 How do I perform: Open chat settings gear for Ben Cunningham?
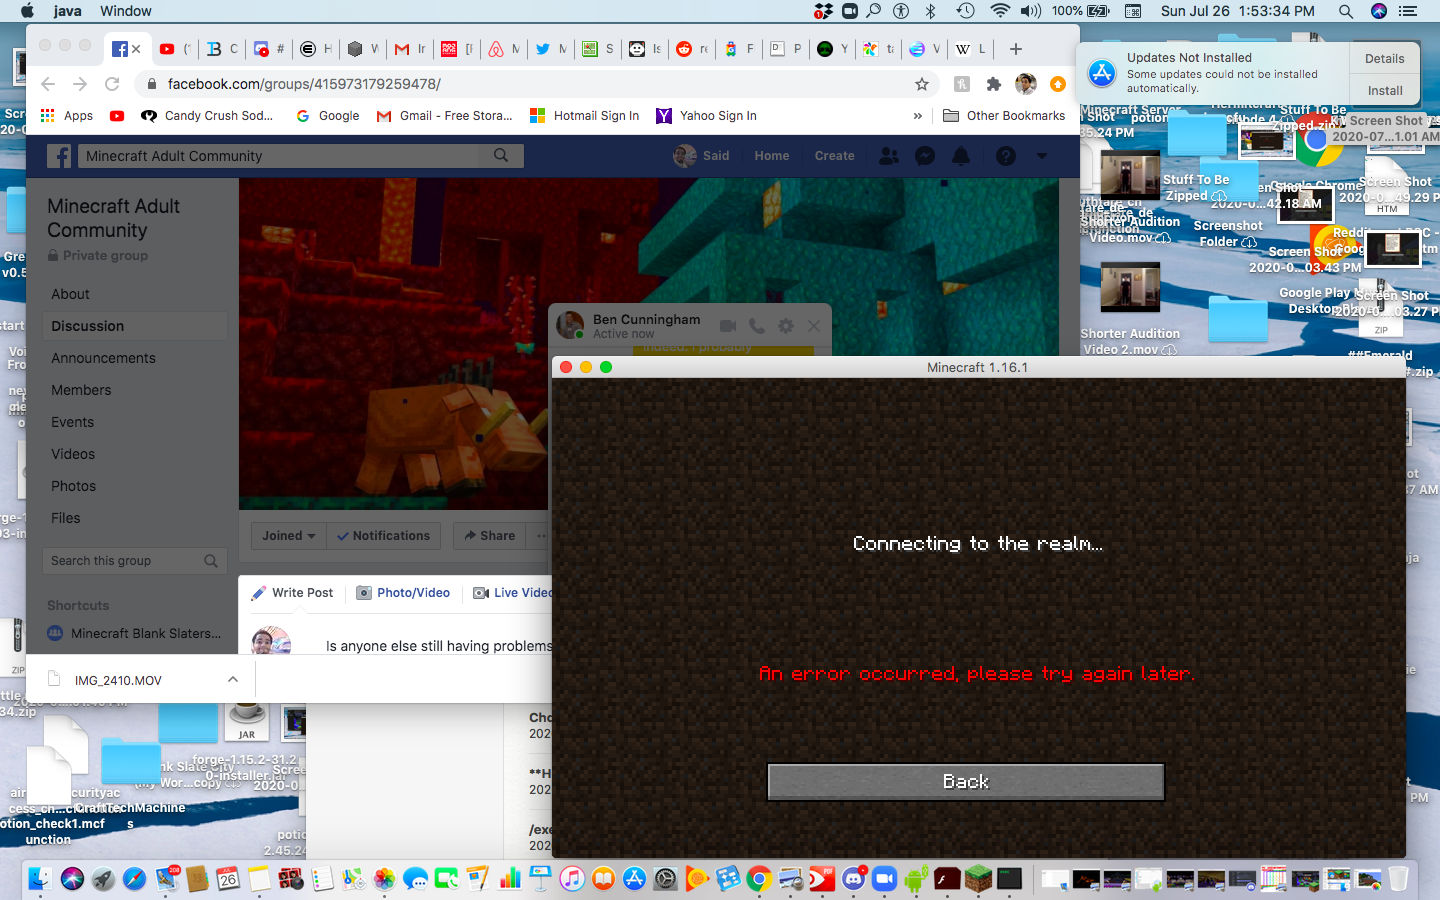tap(786, 326)
